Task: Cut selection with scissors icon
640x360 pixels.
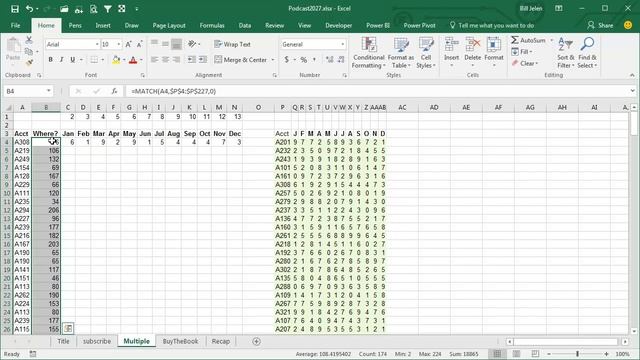Action: pos(29,40)
